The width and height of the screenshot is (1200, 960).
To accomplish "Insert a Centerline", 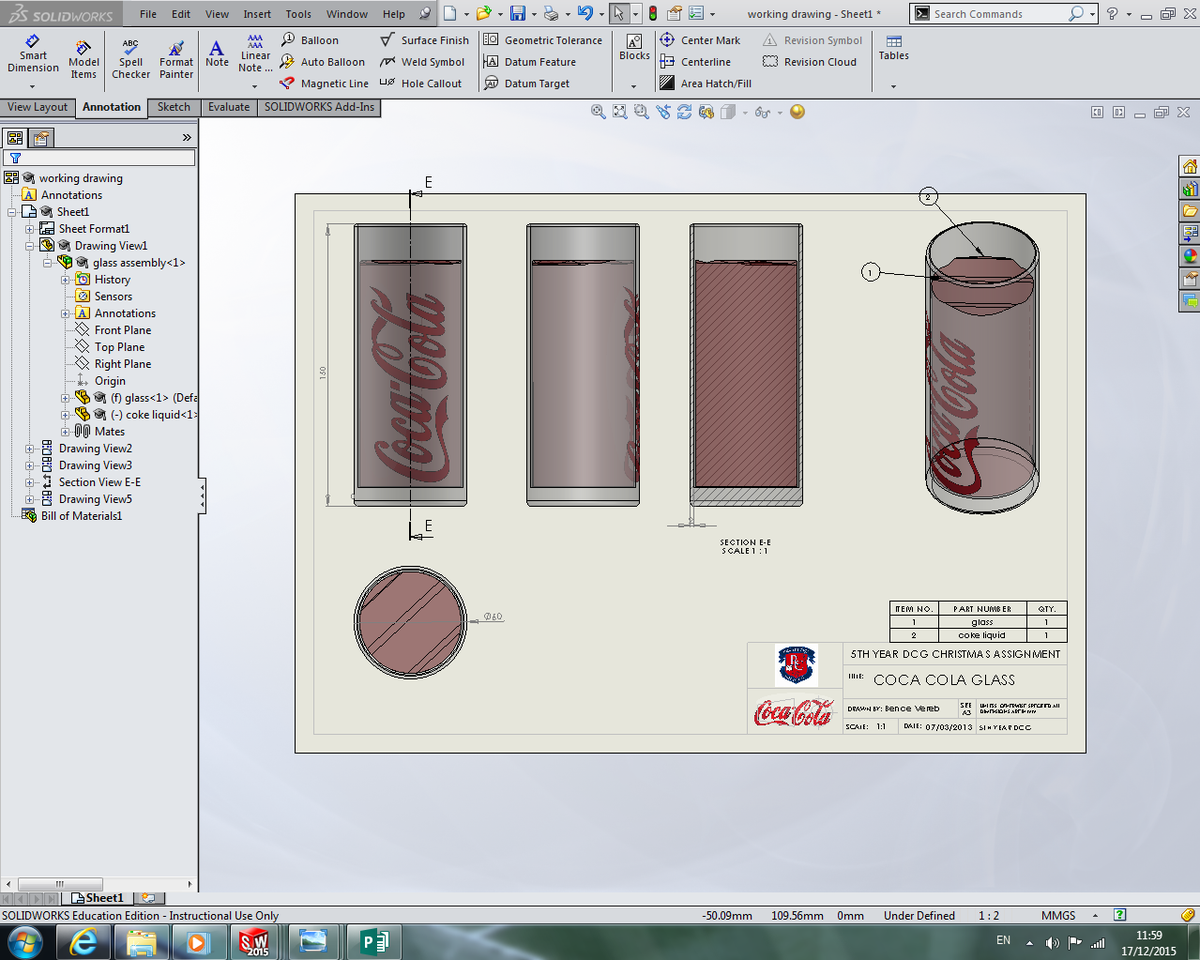I will [695, 62].
